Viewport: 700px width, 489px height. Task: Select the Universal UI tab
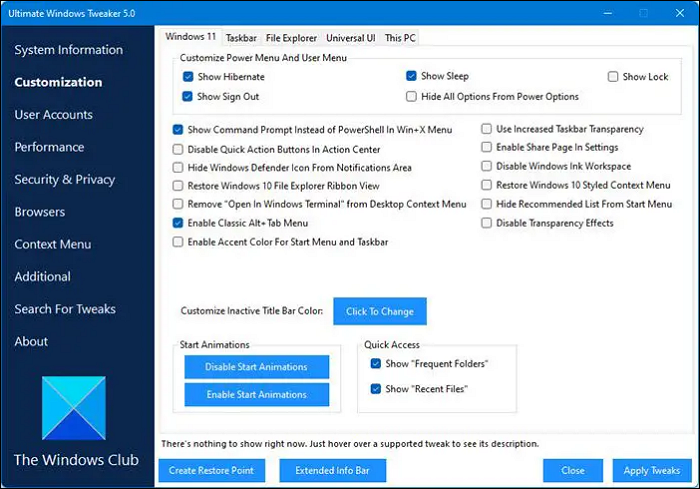click(351, 38)
